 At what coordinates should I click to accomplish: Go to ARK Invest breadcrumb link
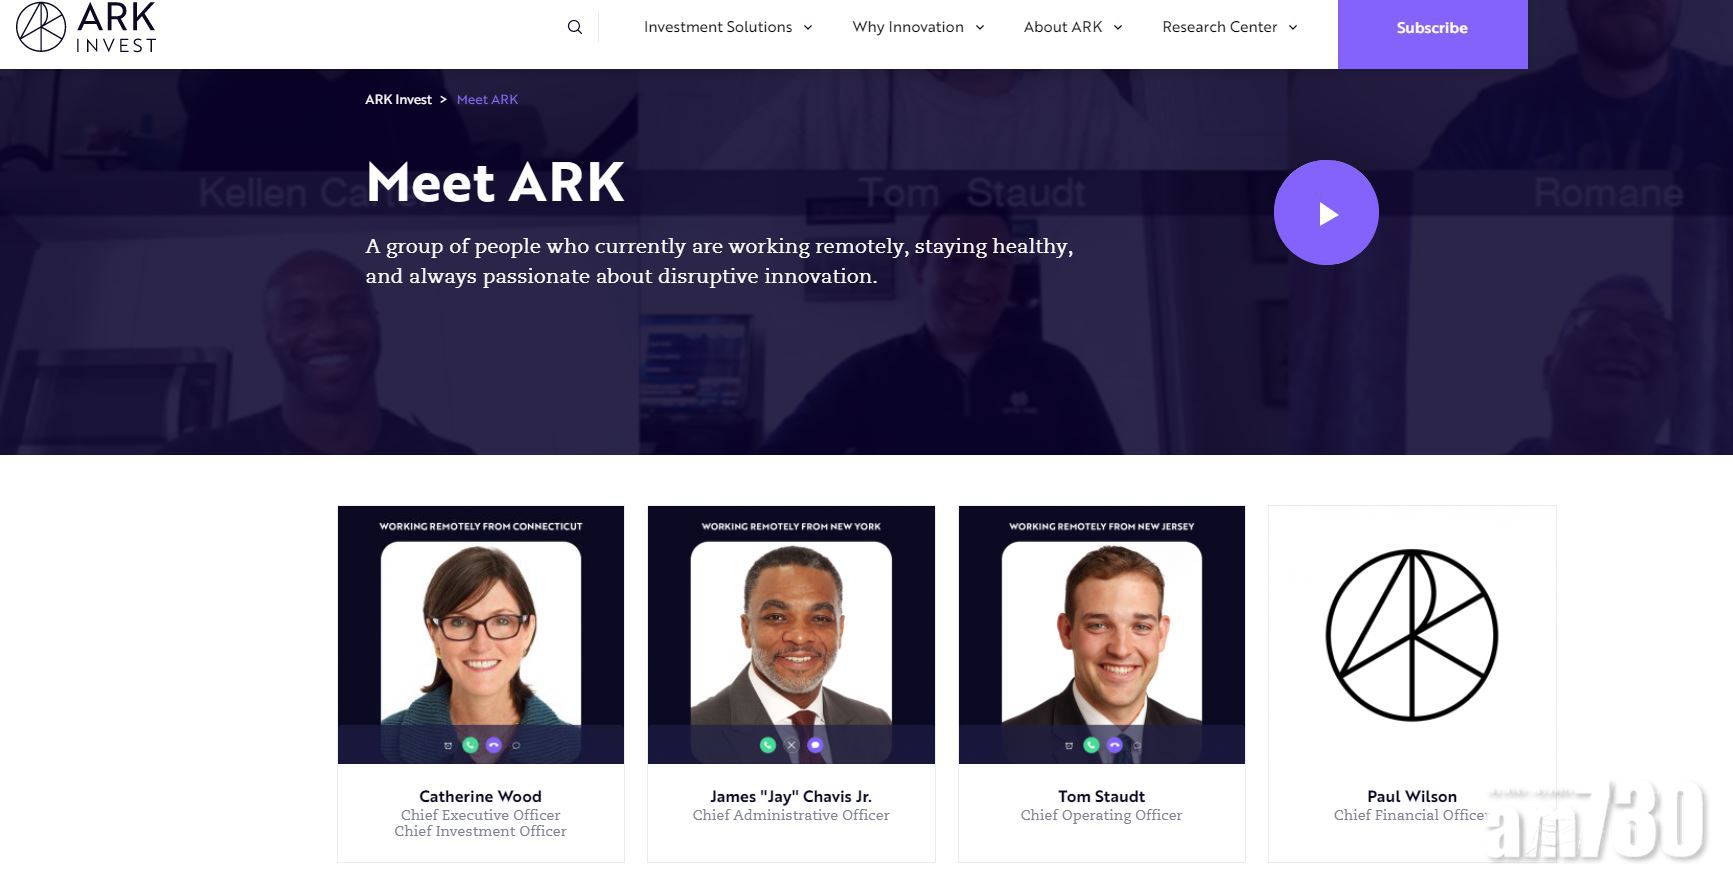point(398,99)
